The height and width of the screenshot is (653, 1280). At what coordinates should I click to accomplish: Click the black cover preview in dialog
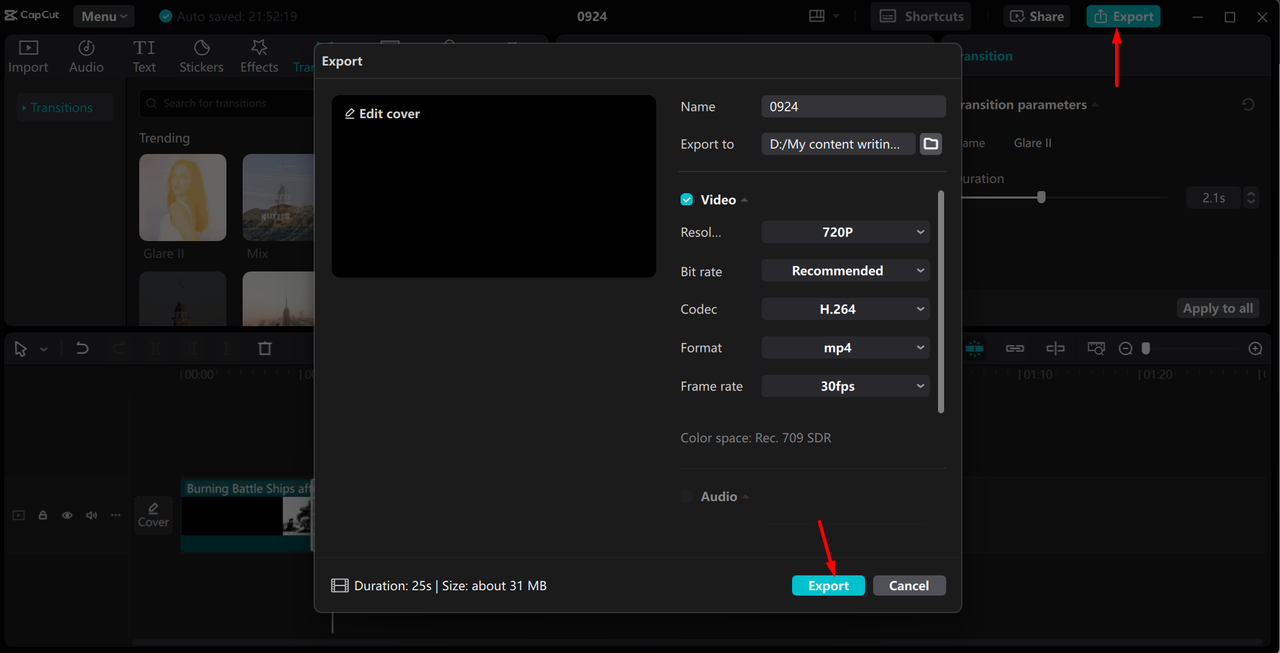coord(494,186)
